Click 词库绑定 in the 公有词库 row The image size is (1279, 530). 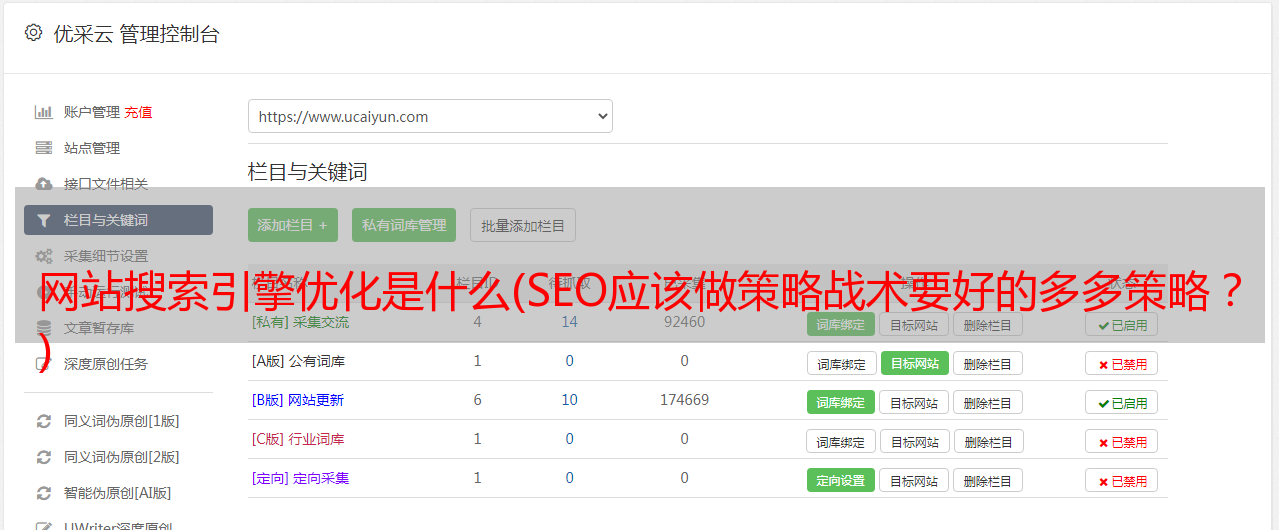841,363
